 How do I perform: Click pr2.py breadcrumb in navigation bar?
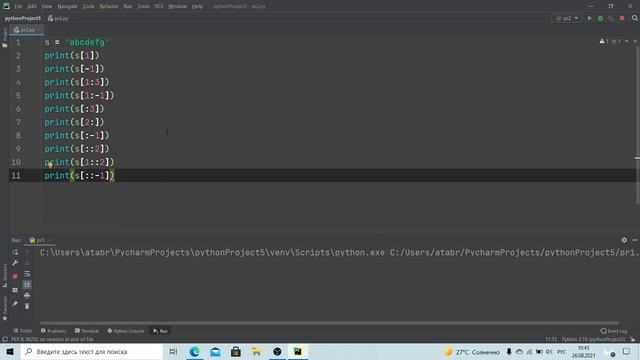click(58, 18)
